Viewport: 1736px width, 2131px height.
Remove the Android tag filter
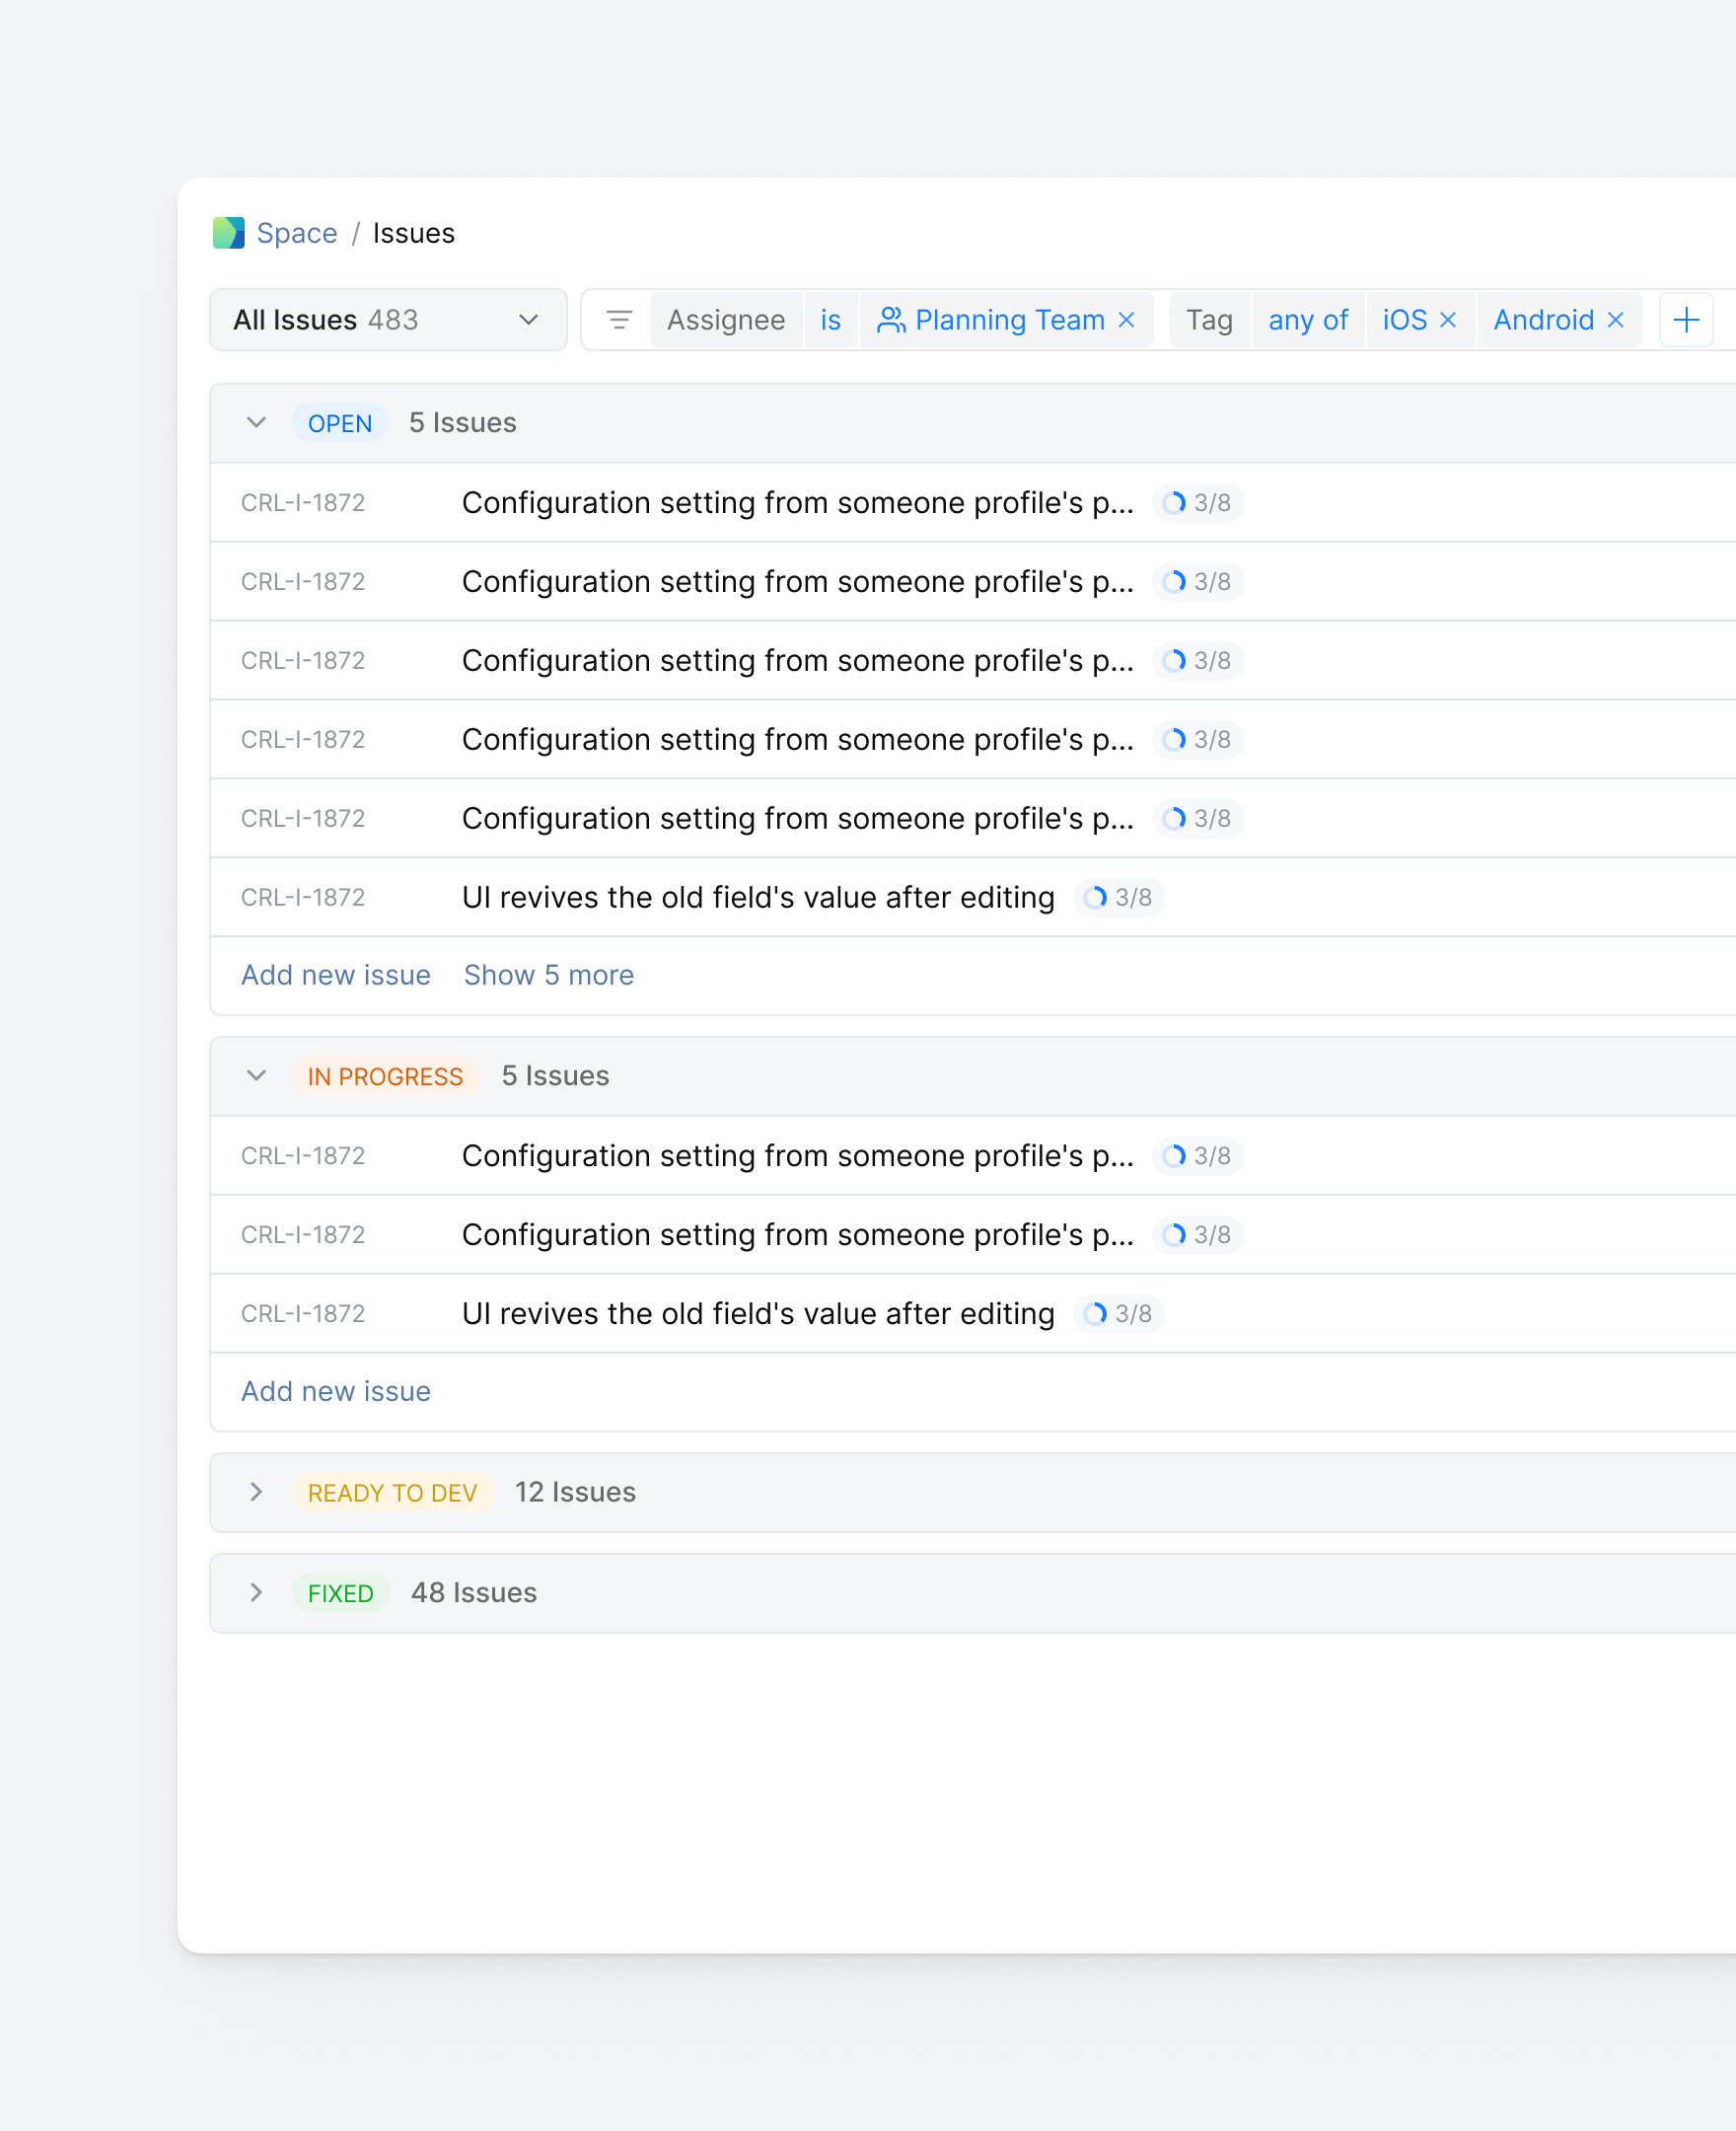coord(1615,320)
